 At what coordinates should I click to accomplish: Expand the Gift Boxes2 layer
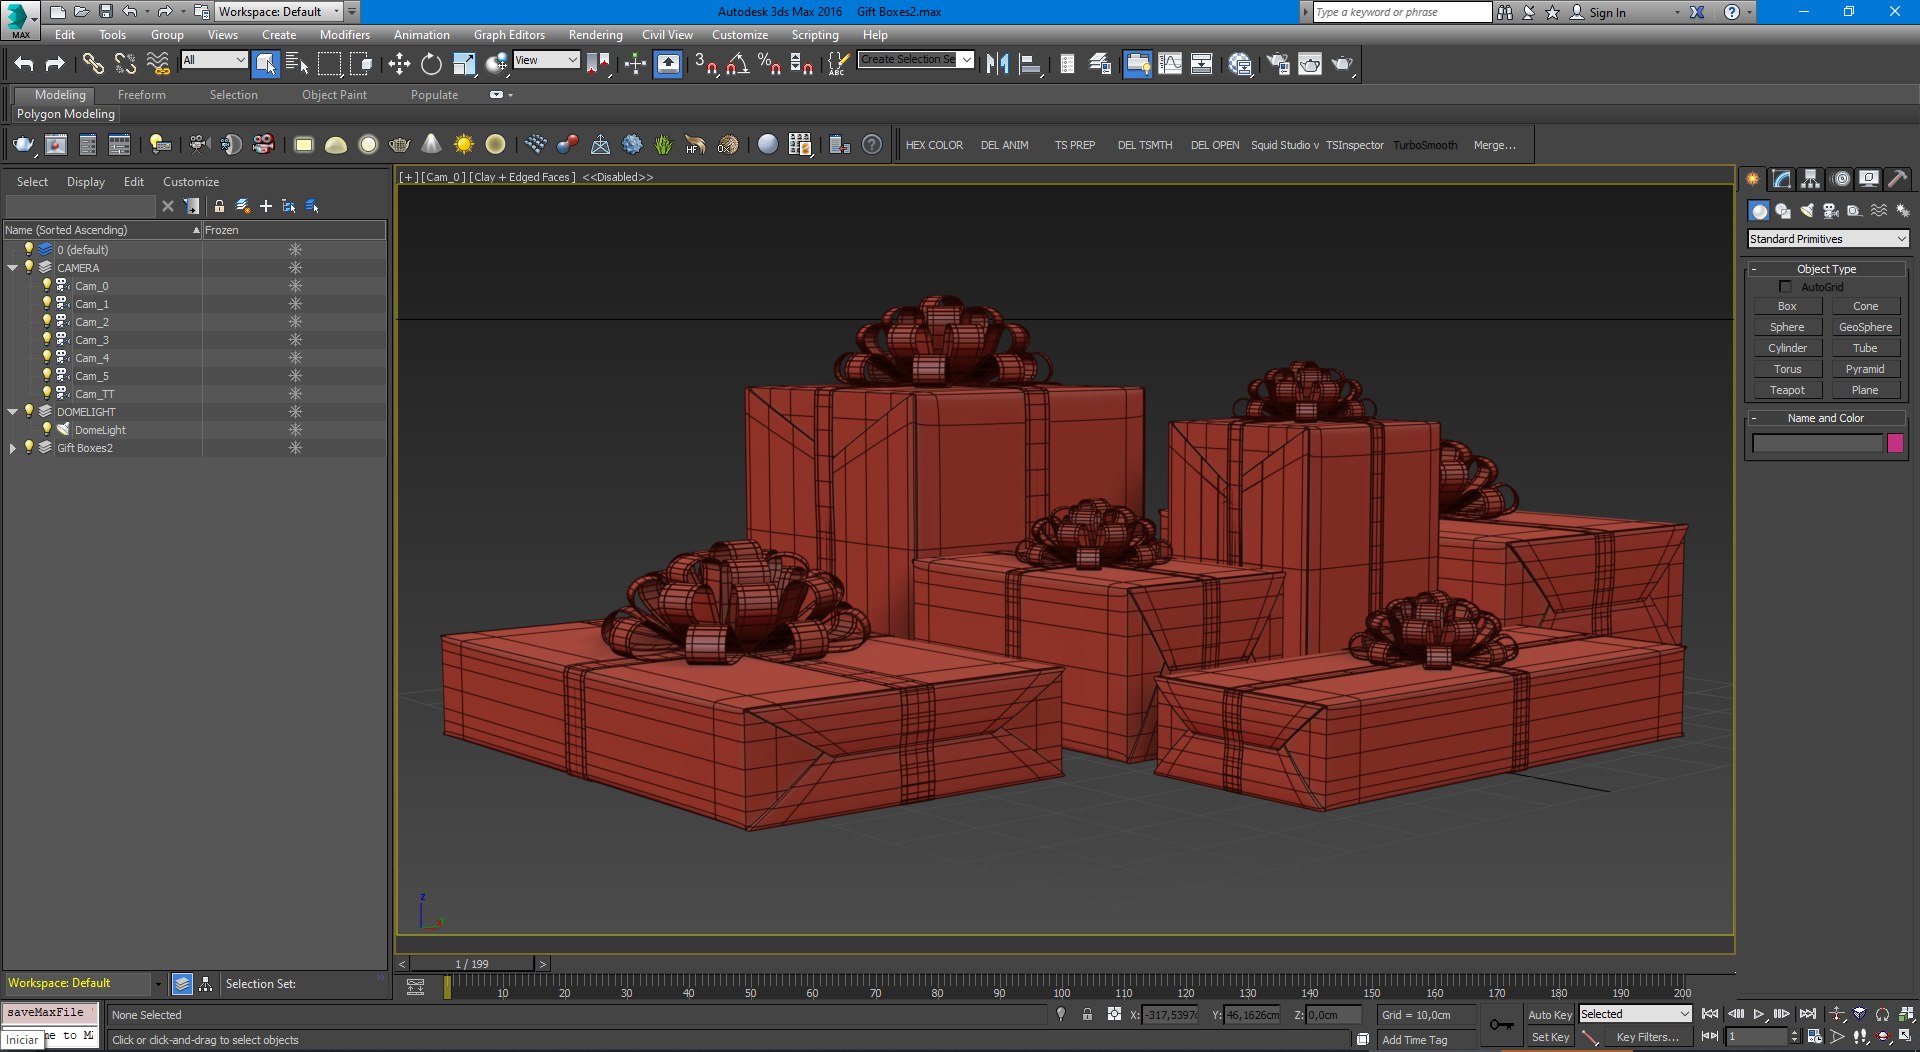(13, 448)
